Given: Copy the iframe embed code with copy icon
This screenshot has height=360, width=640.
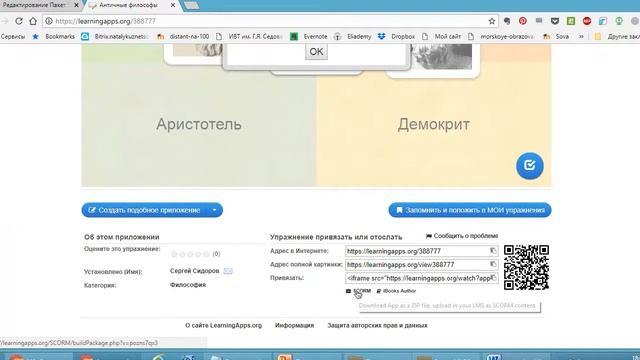Looking at the screenshot, I should (x=493, y=278).
